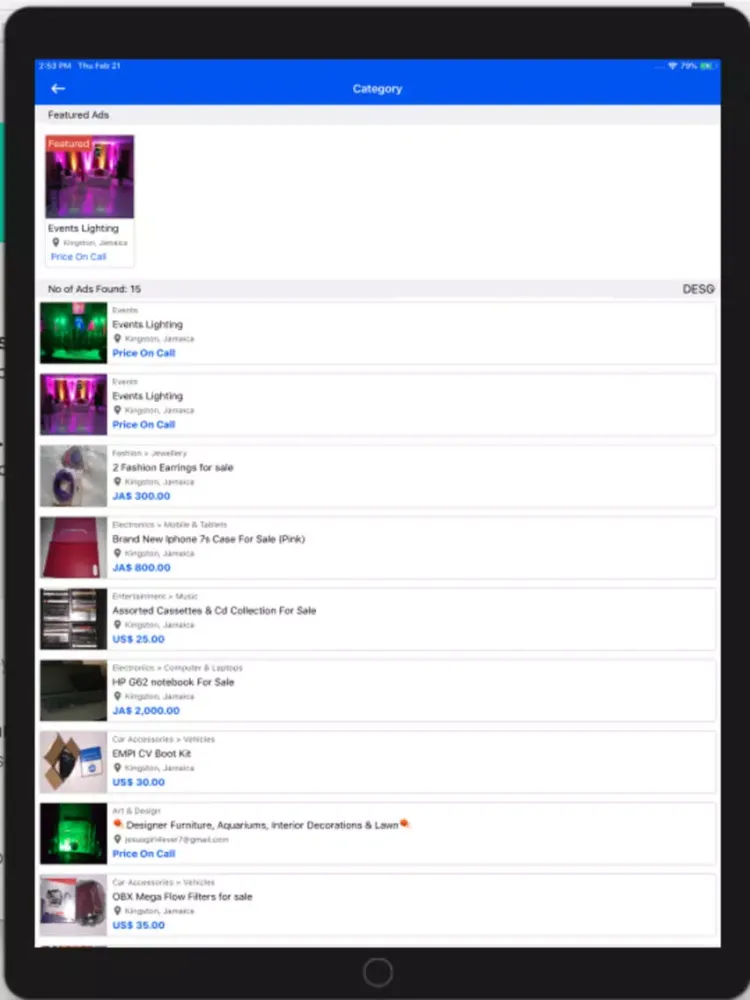Select the JA$ 800.00 price
The image size is (750, 1000).
coord(142,568)
